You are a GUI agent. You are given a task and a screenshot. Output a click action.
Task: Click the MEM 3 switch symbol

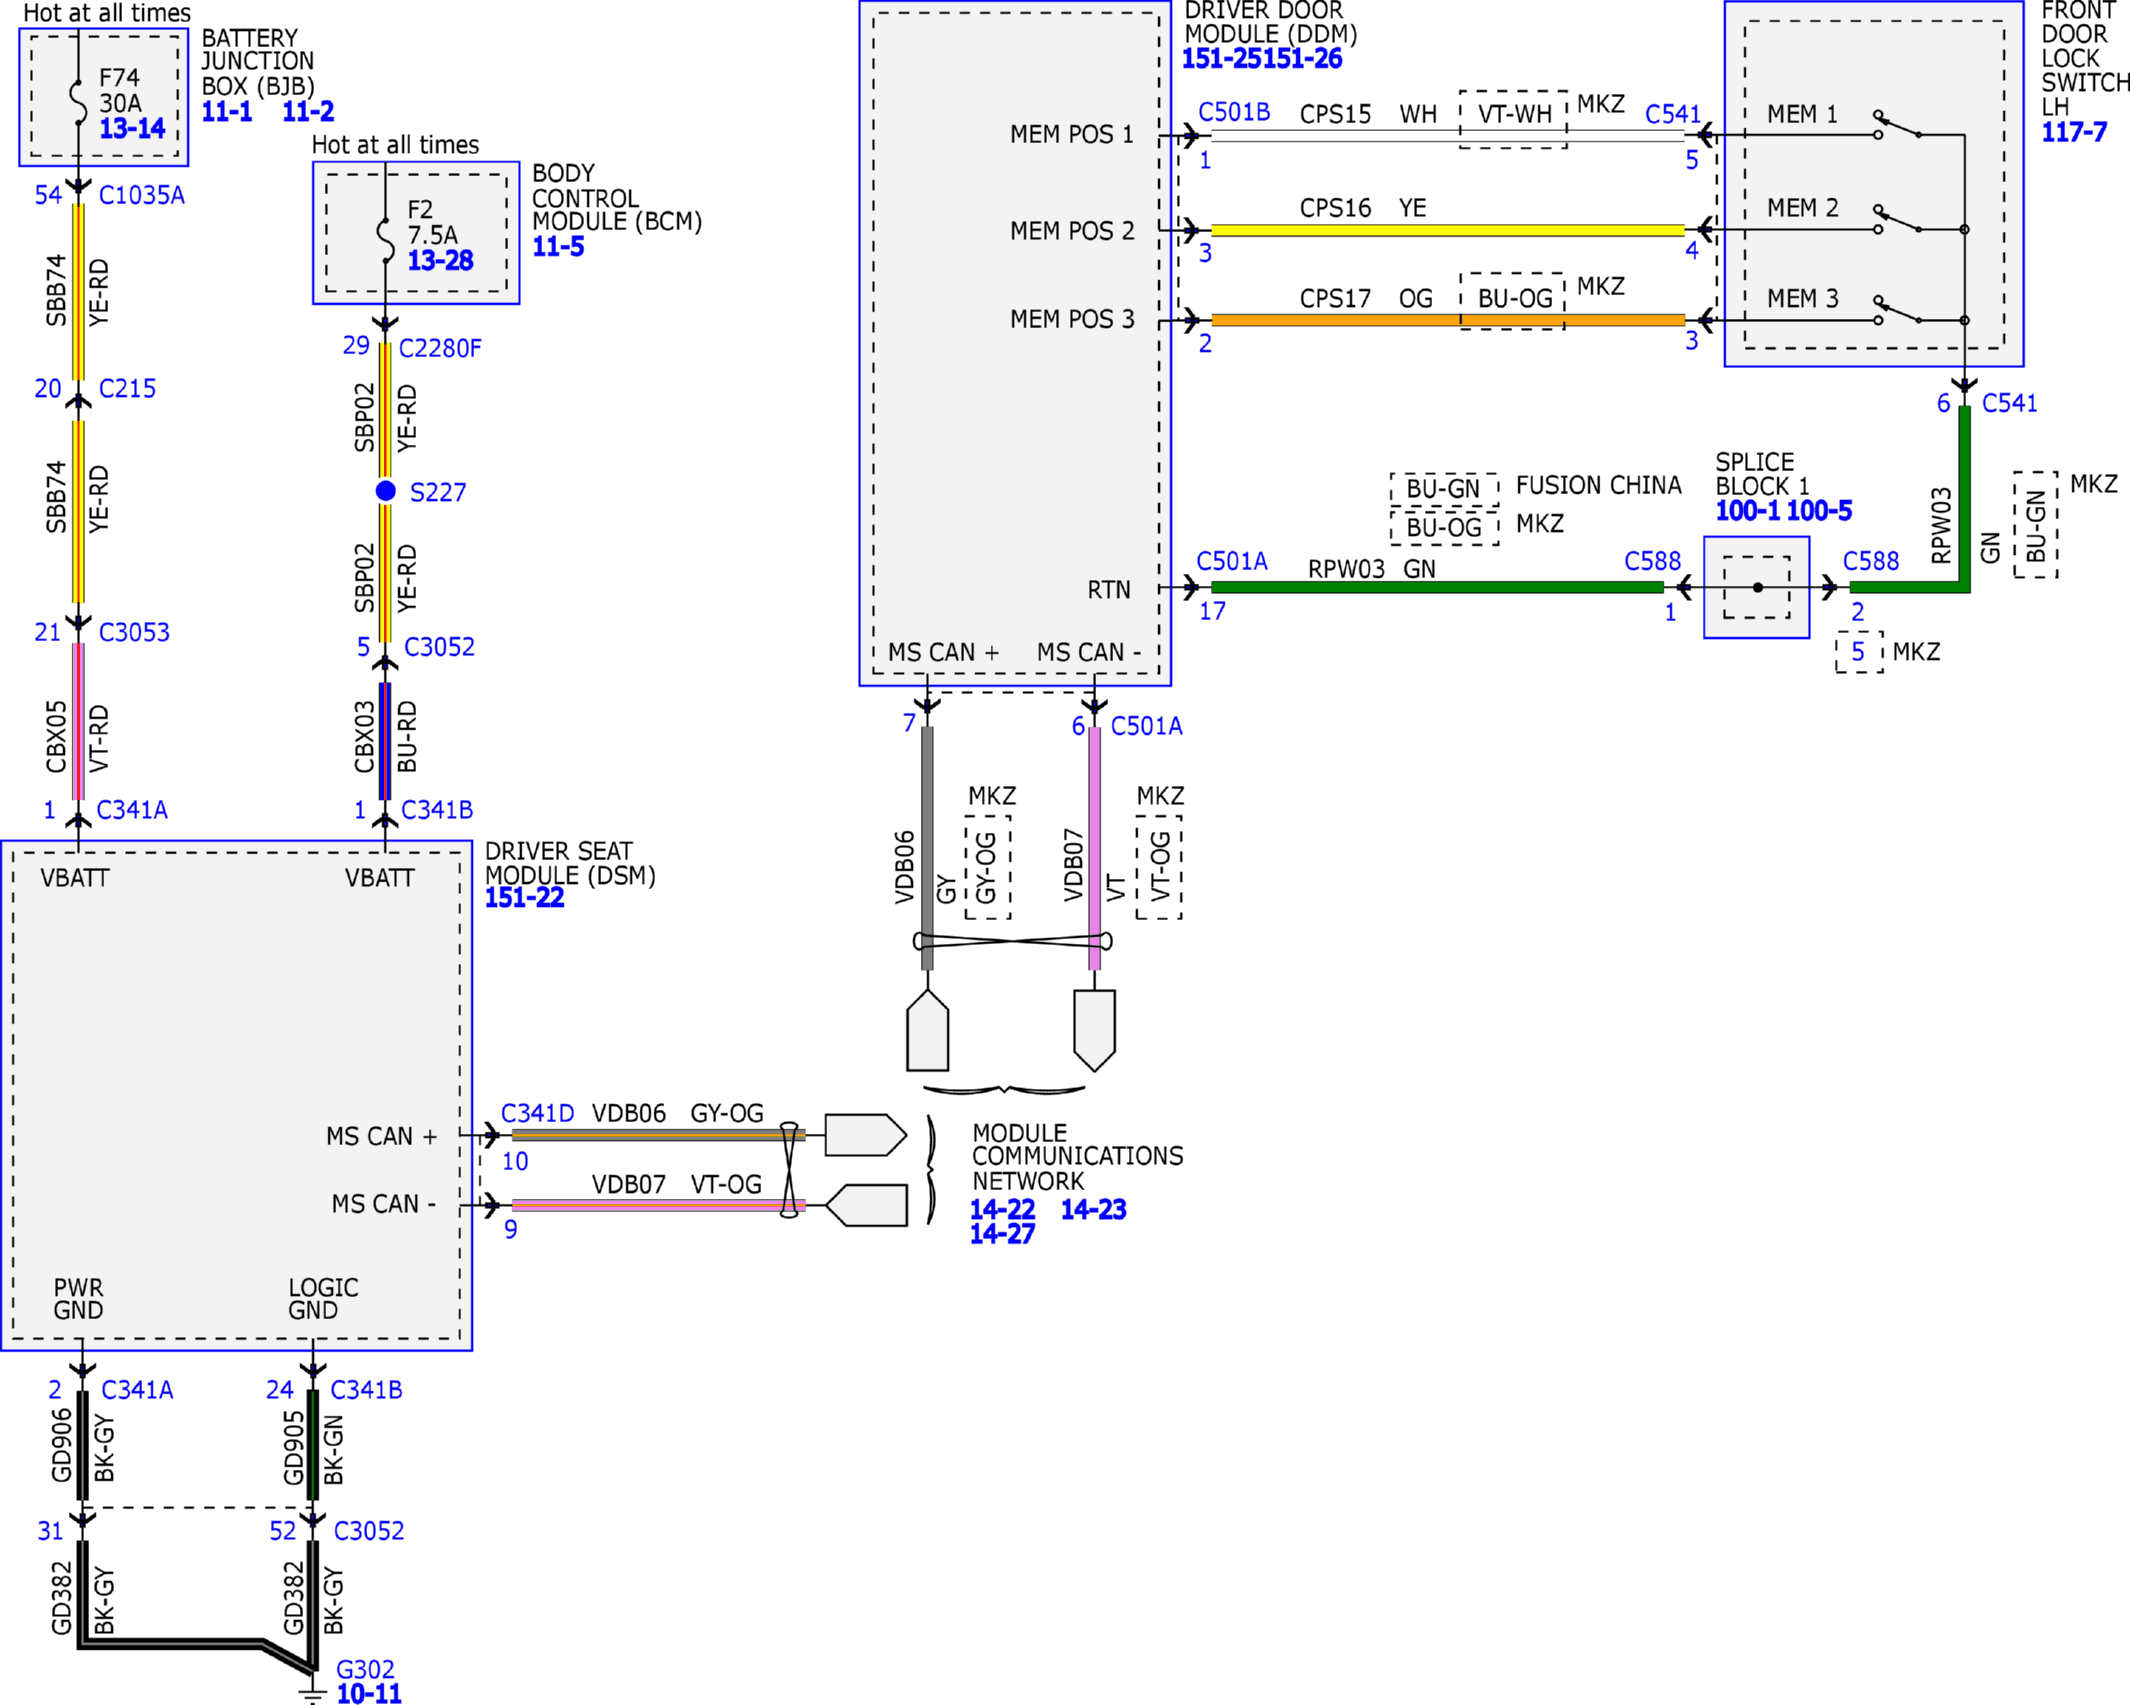[1897, 310]
